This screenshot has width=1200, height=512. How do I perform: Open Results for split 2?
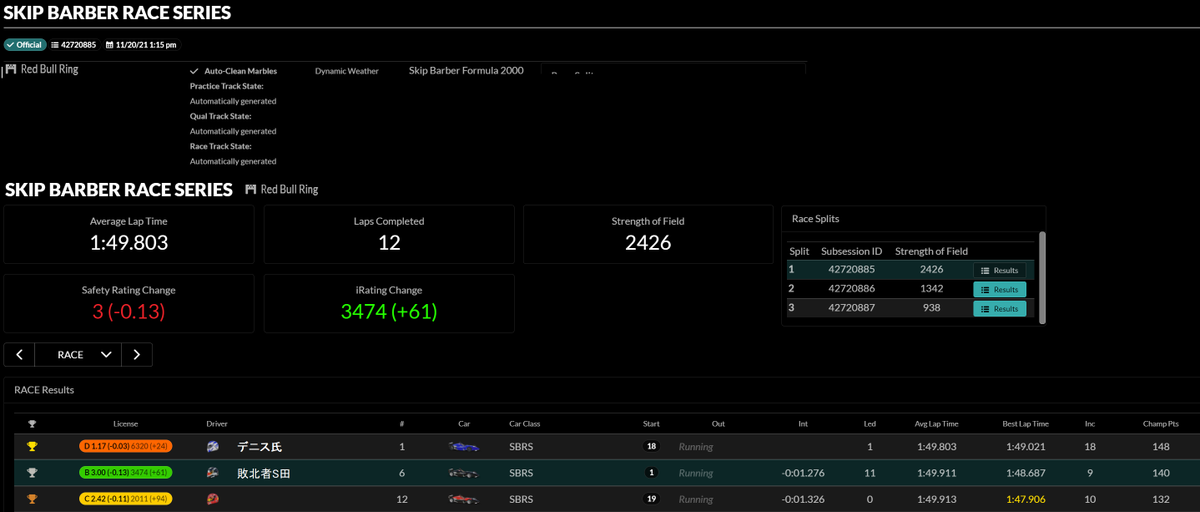click(999, 289)
